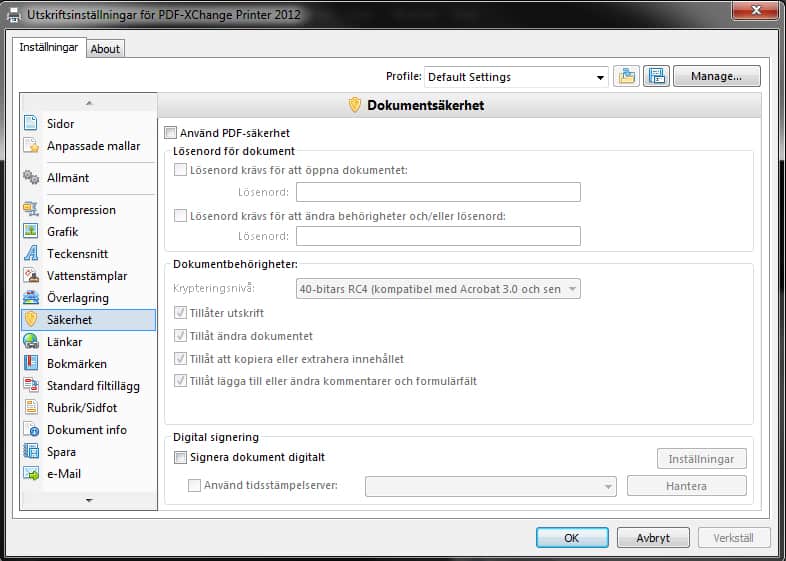Image resolution: width=786 pixels, height=561 pixels.
Task: Select Bokmärken in the sidebar list
Action: (89, 363)
